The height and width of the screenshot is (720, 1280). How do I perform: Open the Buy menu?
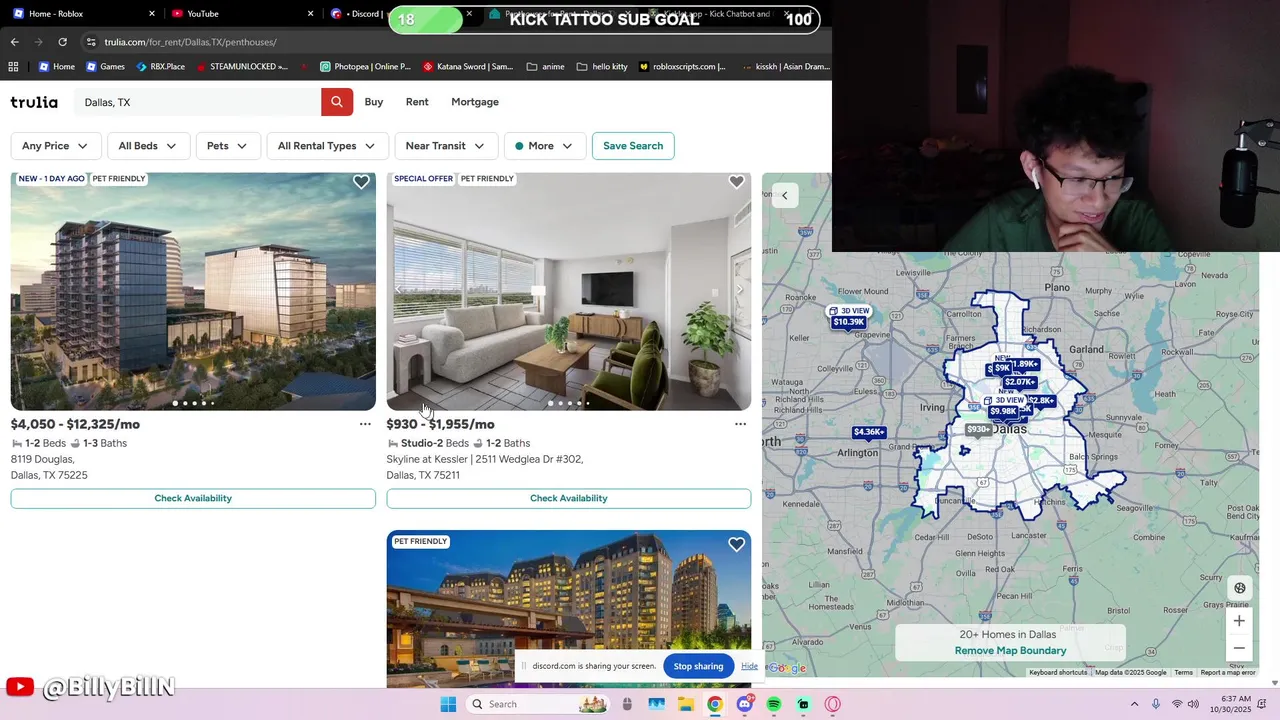click(x=374, y=102)
